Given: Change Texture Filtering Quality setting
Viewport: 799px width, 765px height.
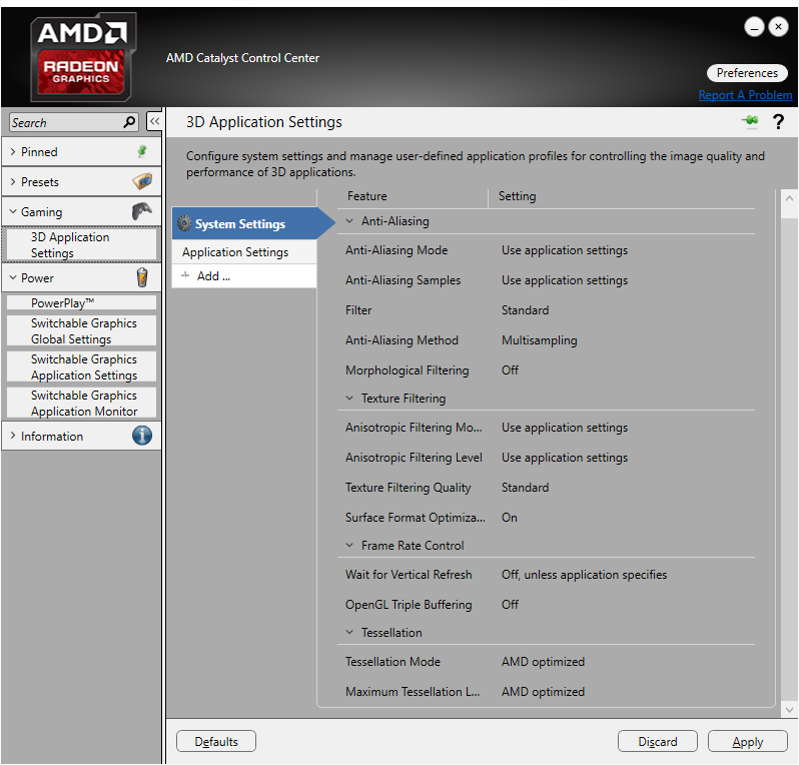Looking at the screenshot, I should (x=525, y=487).
